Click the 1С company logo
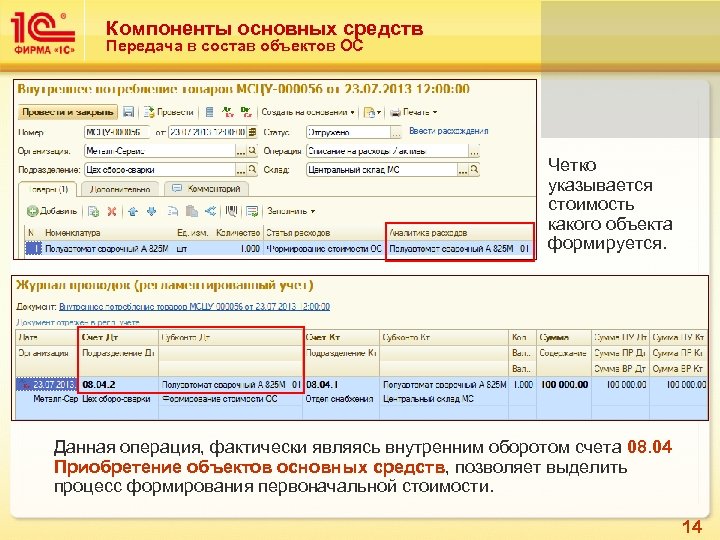720x540 pixels. (42, 33)
